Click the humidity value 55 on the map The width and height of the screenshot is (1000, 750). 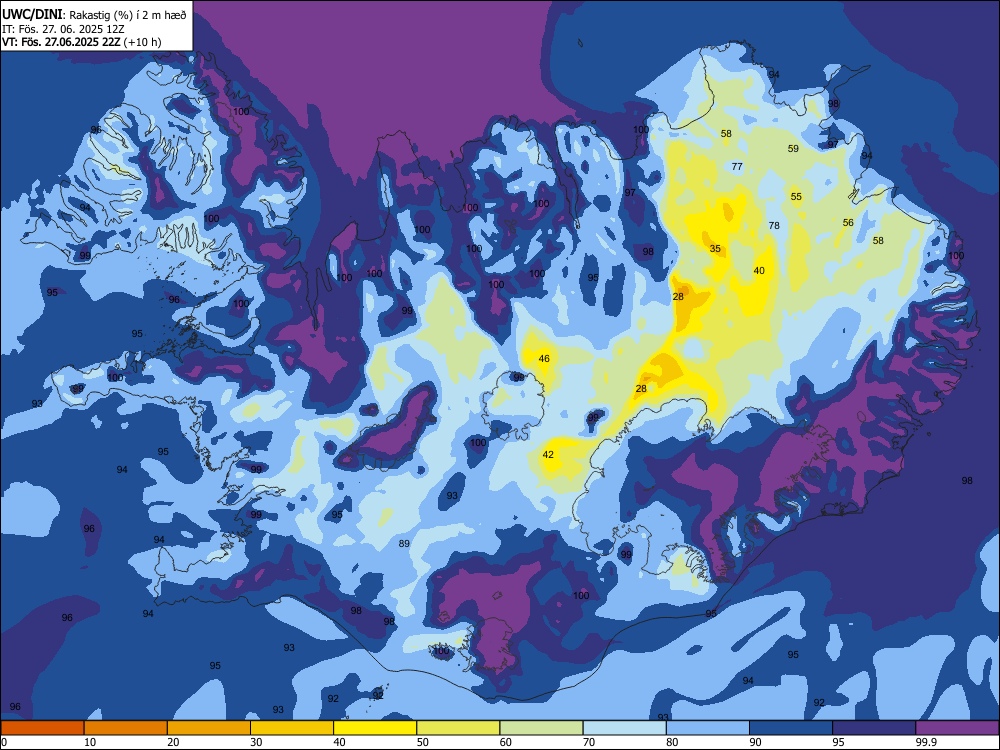click(797, 196)
